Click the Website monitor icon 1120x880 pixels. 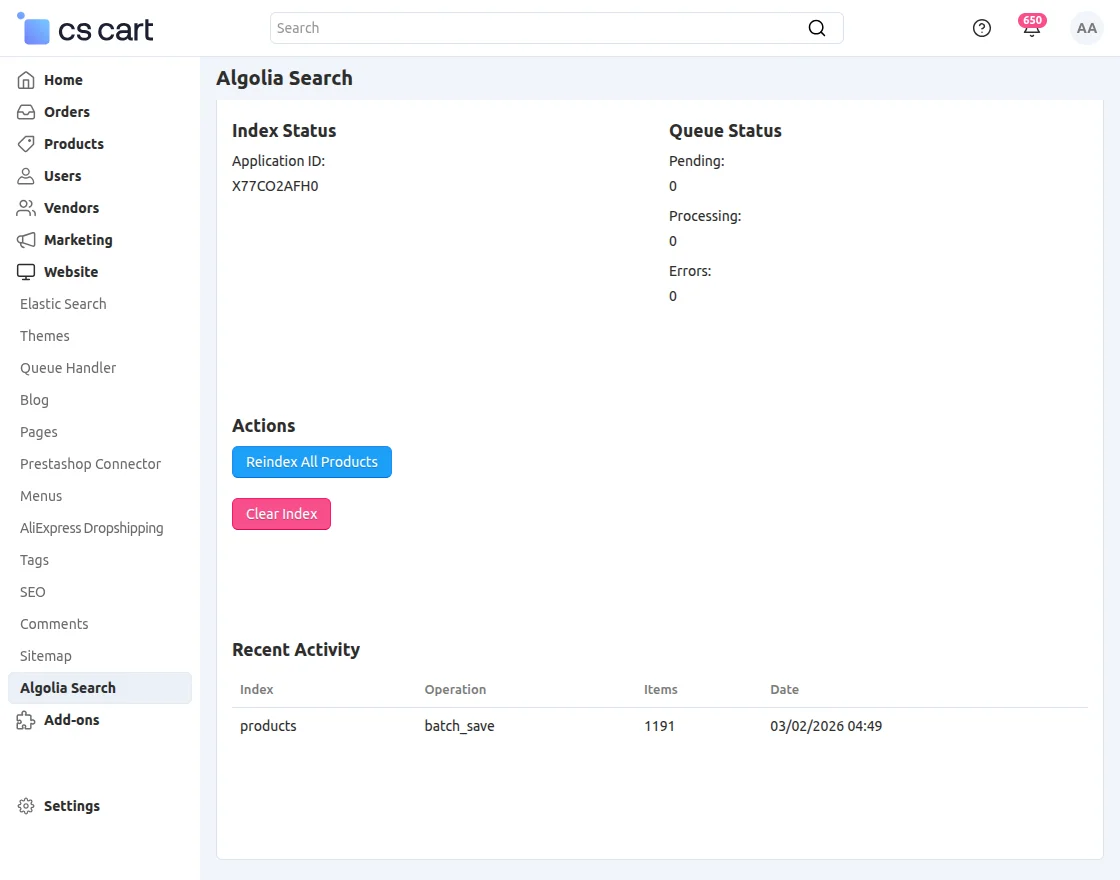tap(27, 272)
